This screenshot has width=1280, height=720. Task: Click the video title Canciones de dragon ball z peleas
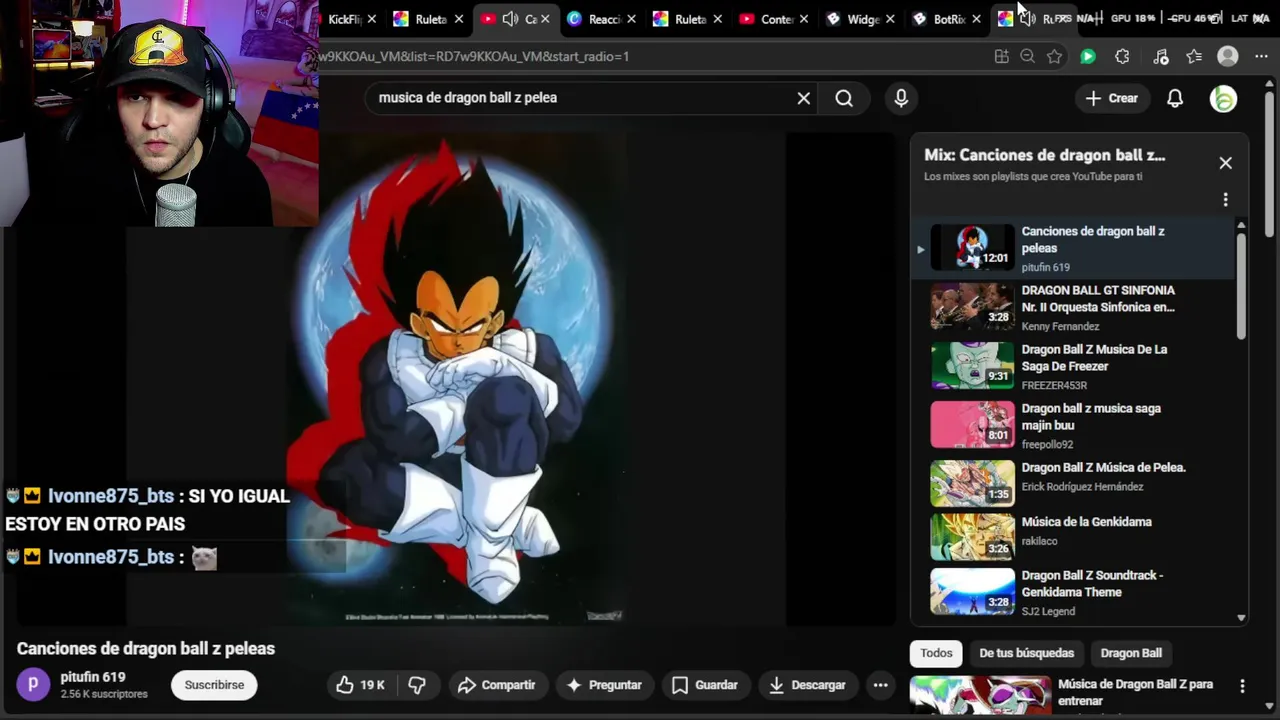point(146,649)
